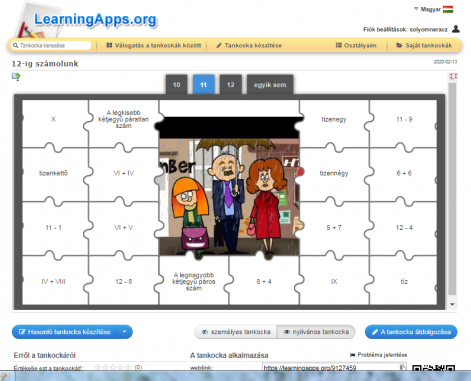Select the 12 answer tab
Image resolution: width=471 pixels, height=381 pixels.
[x=230, y=85]
